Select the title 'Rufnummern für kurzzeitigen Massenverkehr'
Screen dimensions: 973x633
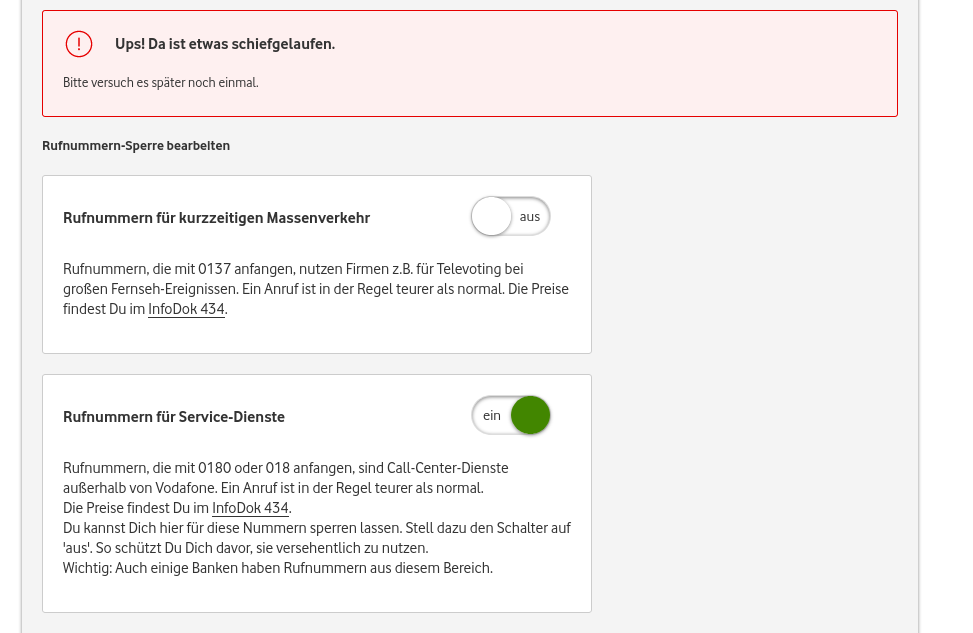(216, 217)
